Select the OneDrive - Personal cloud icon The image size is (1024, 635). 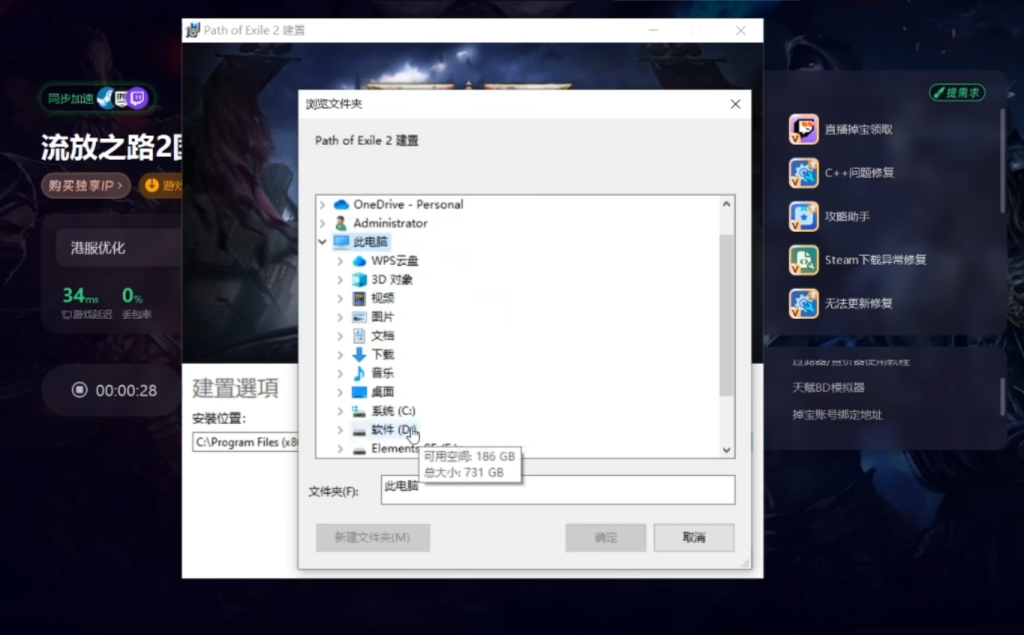coord(341,204)
